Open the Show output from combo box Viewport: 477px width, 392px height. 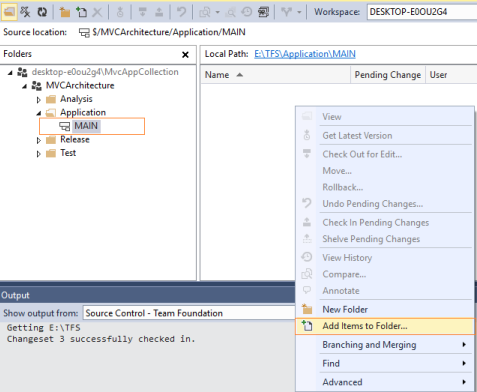(189, 313)
